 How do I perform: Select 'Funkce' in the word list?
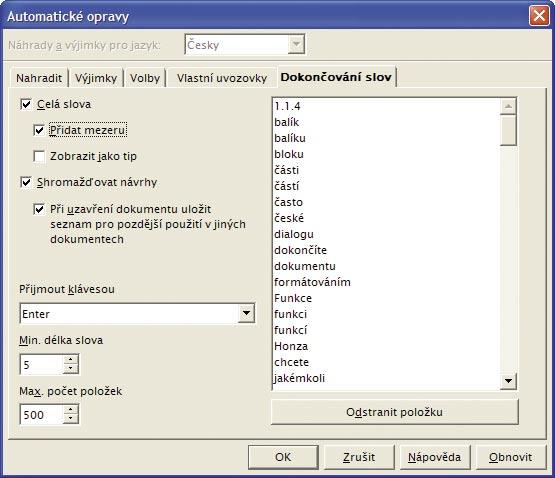click(x=387, y=298)
